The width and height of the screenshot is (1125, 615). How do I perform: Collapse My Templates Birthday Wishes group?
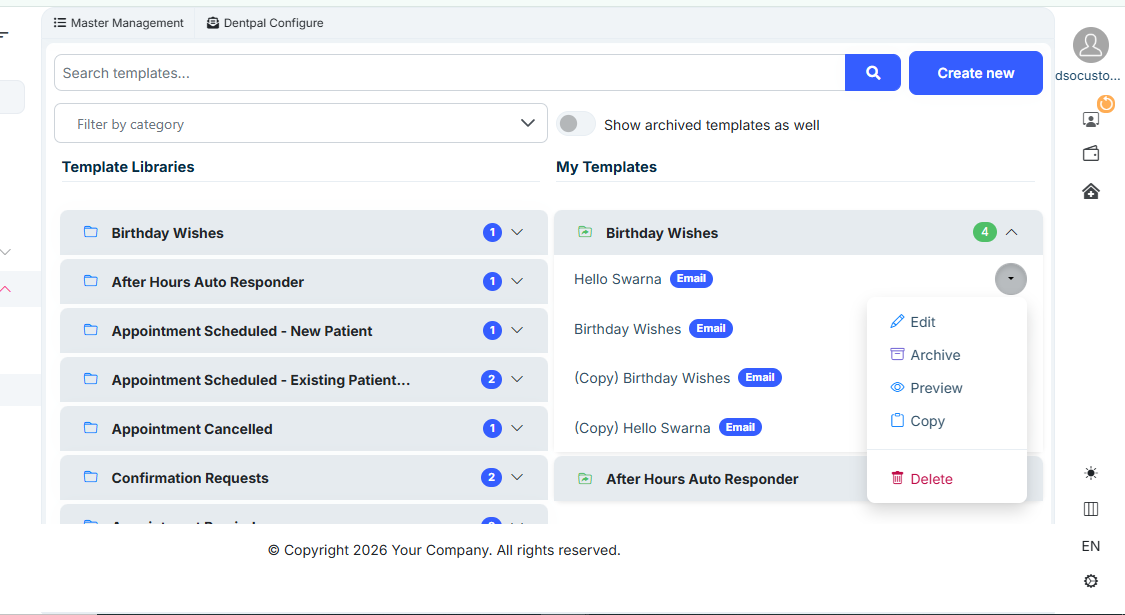click(1011, 233)
